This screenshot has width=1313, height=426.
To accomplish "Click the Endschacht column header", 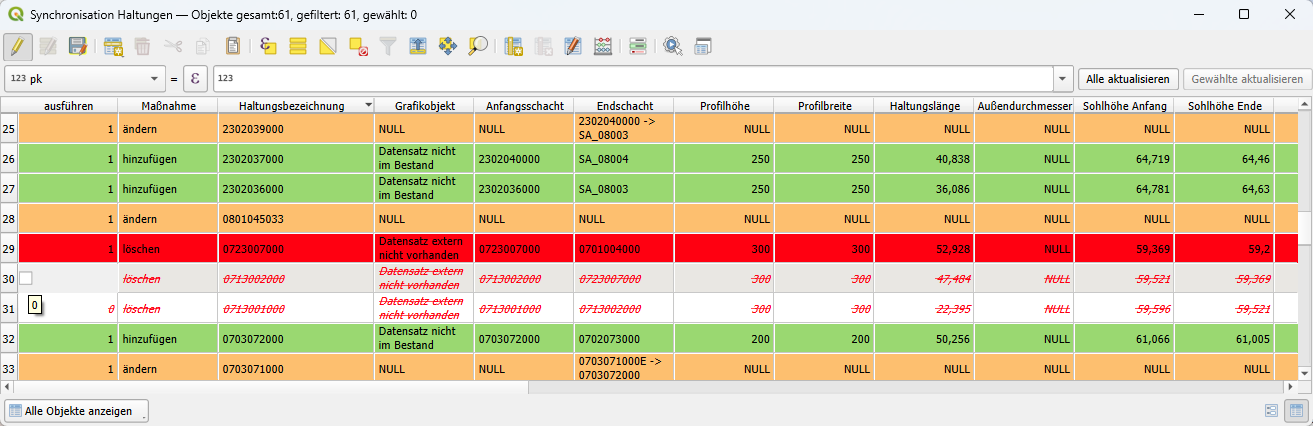I will click(624, 105).
